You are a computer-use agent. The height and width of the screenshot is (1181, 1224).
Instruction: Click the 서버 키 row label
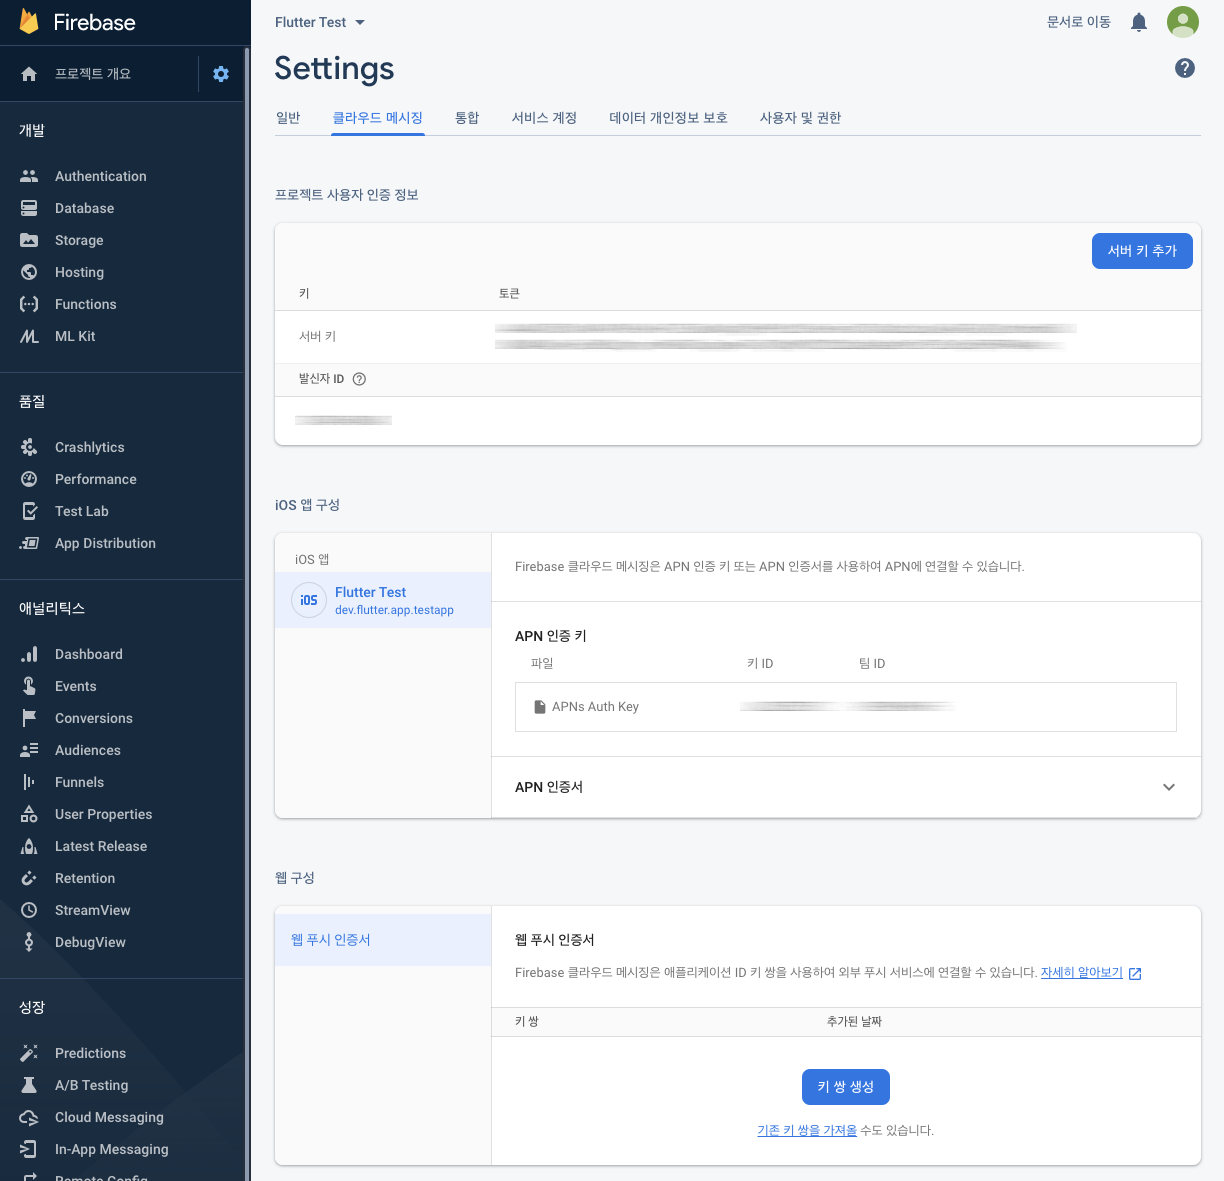pos(318,336)
